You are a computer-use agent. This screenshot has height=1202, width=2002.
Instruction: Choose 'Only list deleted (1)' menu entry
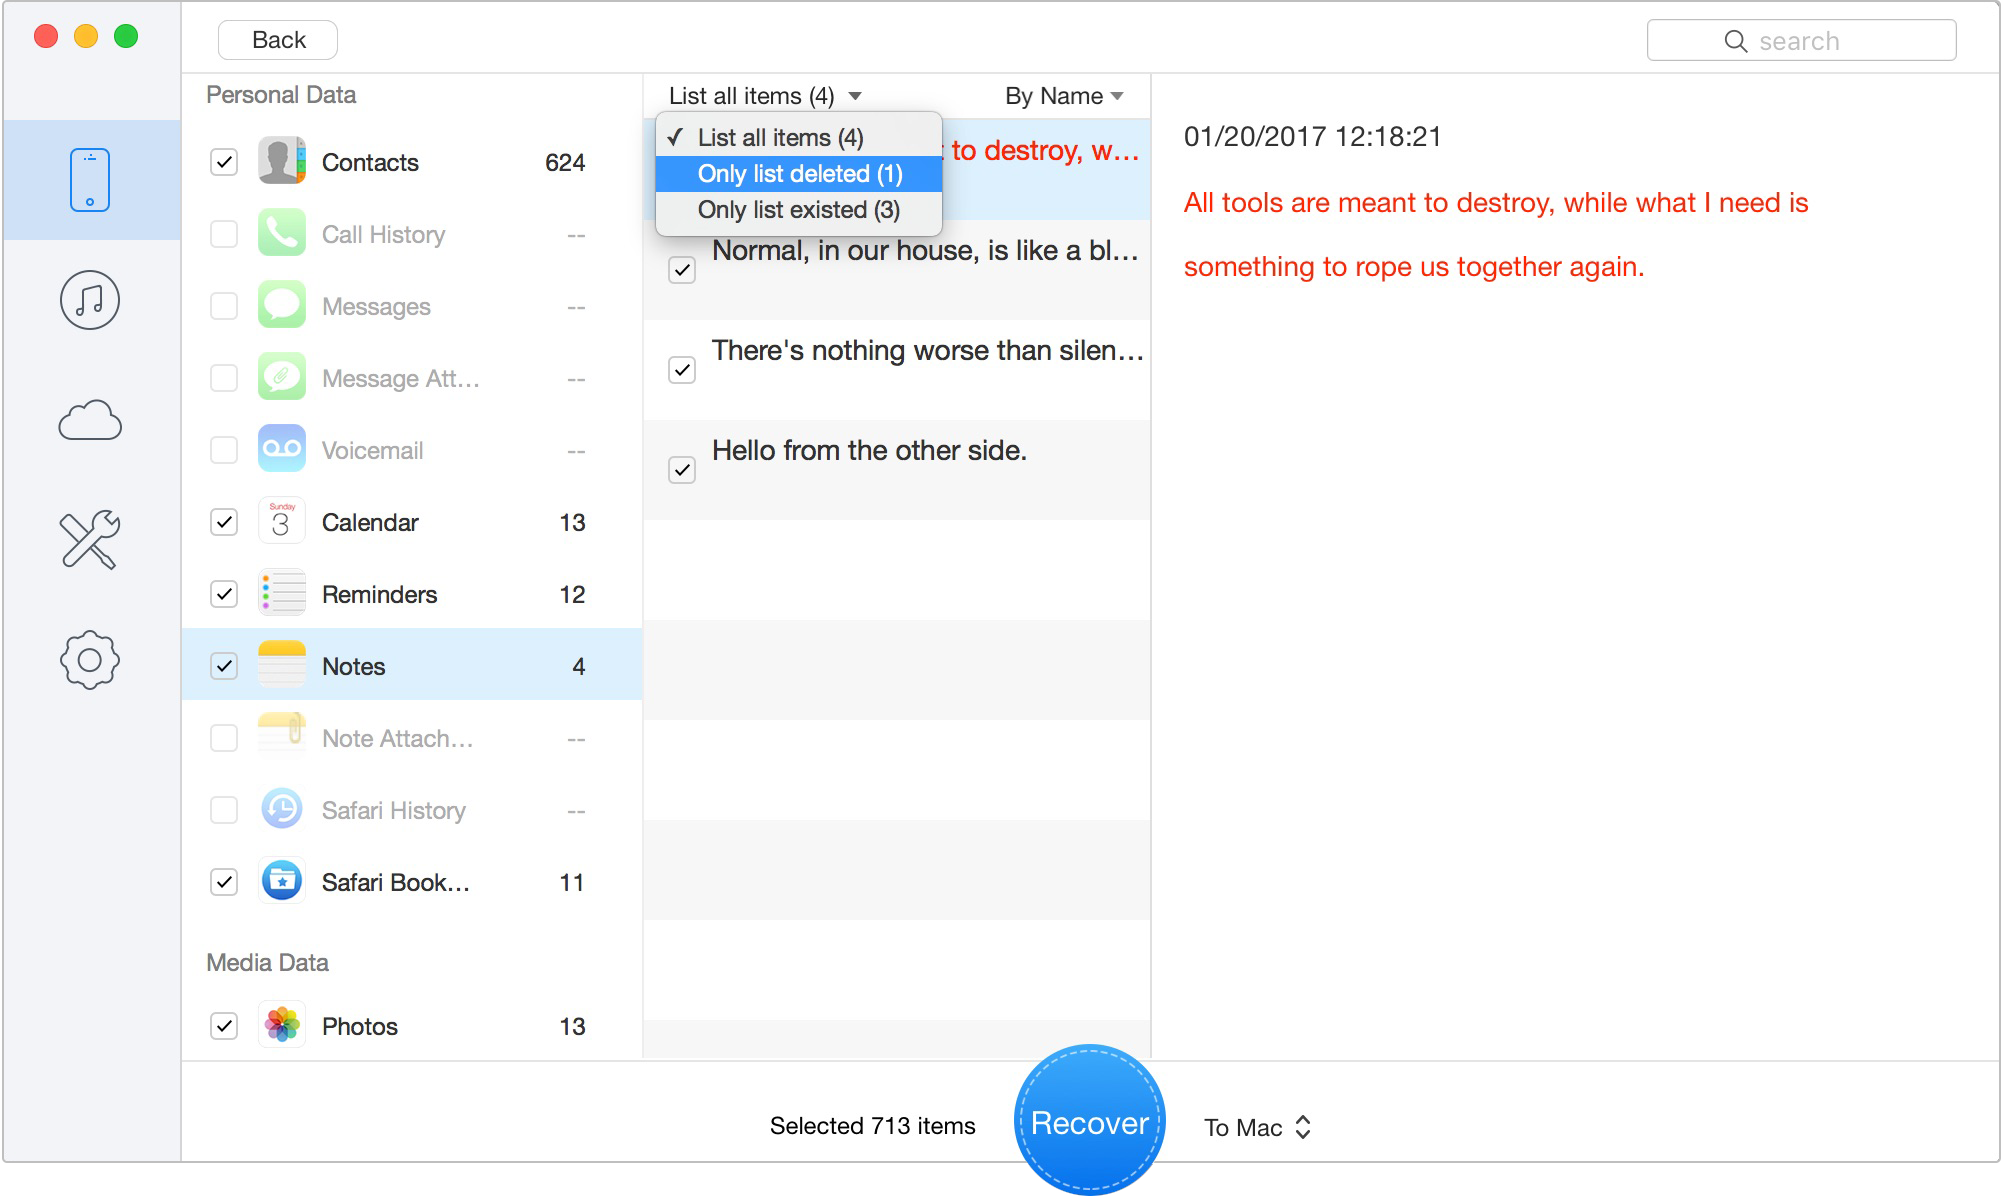point(799,174)
